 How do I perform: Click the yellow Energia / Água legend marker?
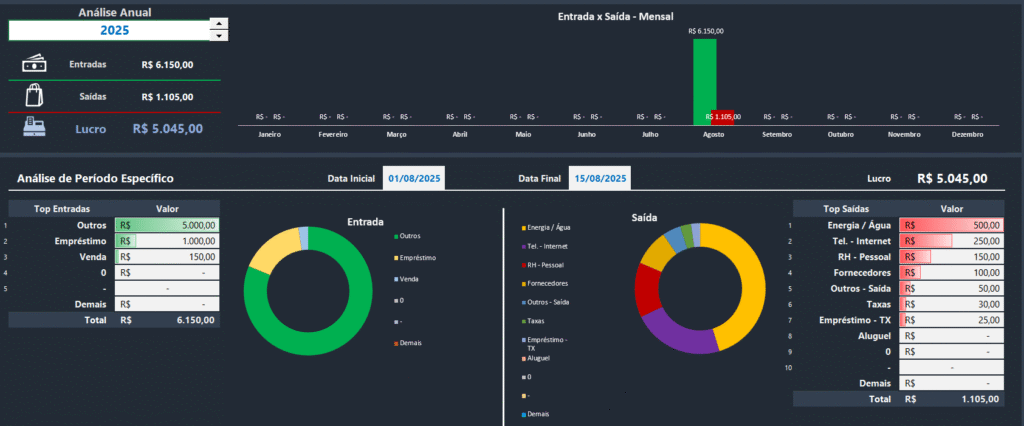522,228
